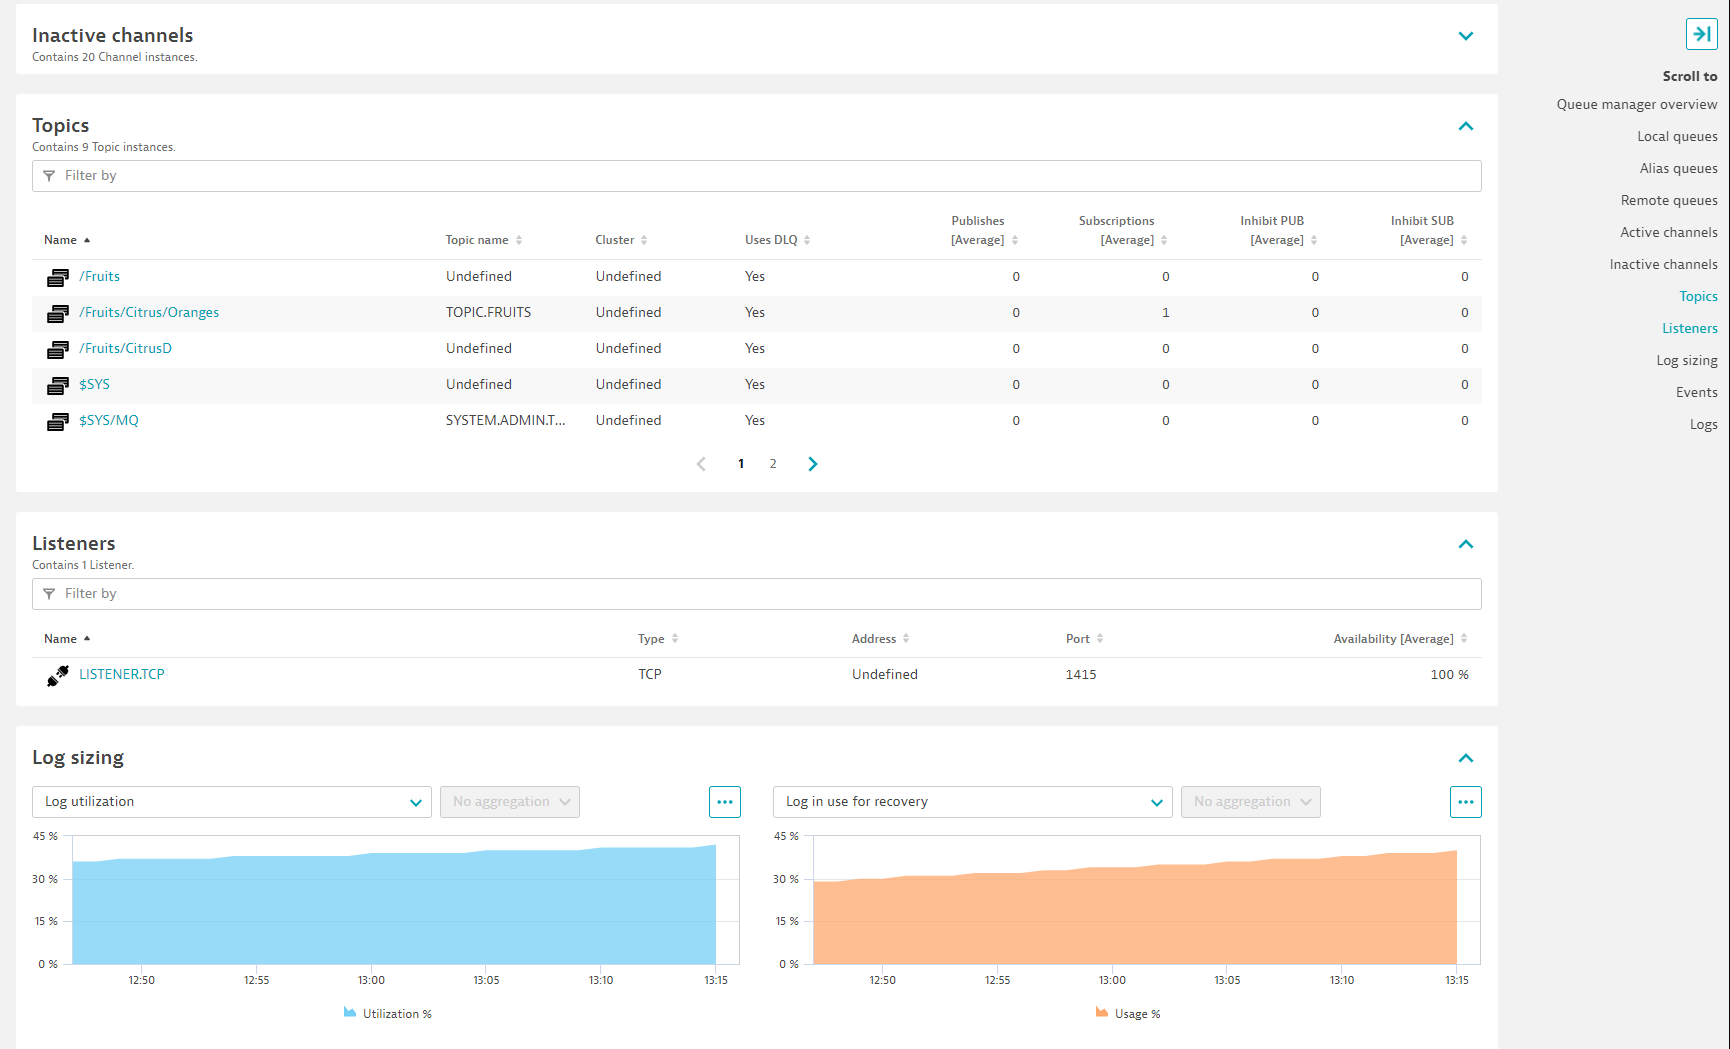Open the recovery log chart options menu
Image resolution: width=1730 pixels, height=1049 pixels.
(x=1465, y=802)
